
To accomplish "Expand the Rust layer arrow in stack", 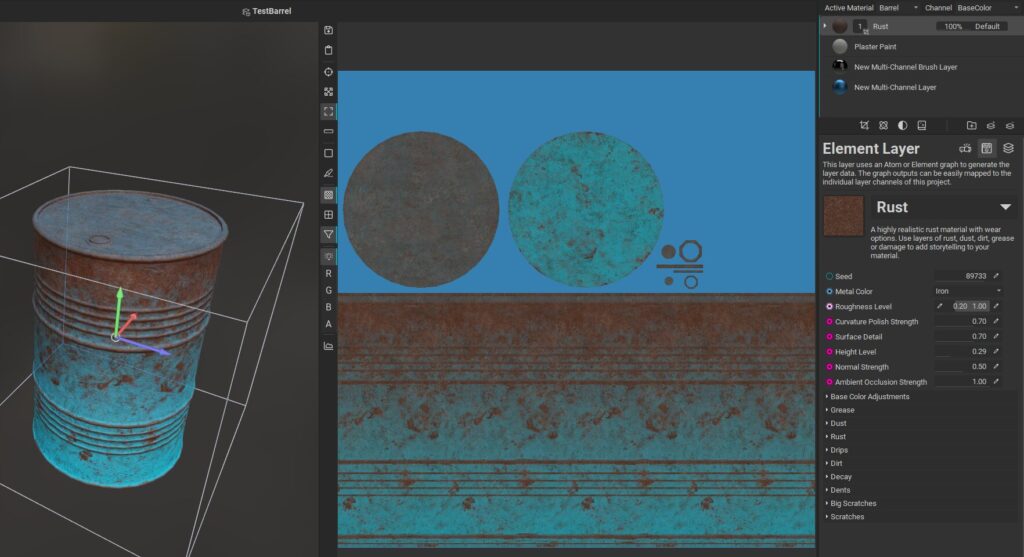I will pos(825,26).
